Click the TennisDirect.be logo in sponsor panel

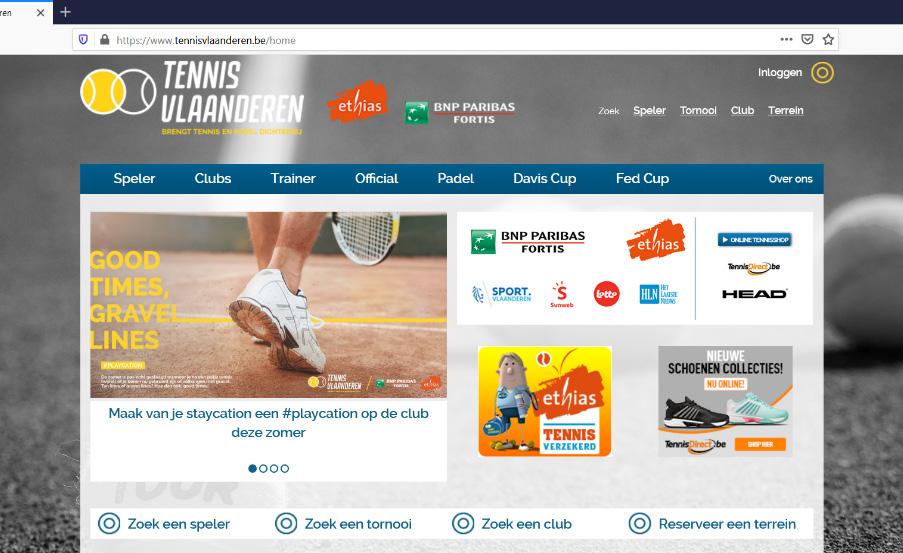(x=753, y=267)
